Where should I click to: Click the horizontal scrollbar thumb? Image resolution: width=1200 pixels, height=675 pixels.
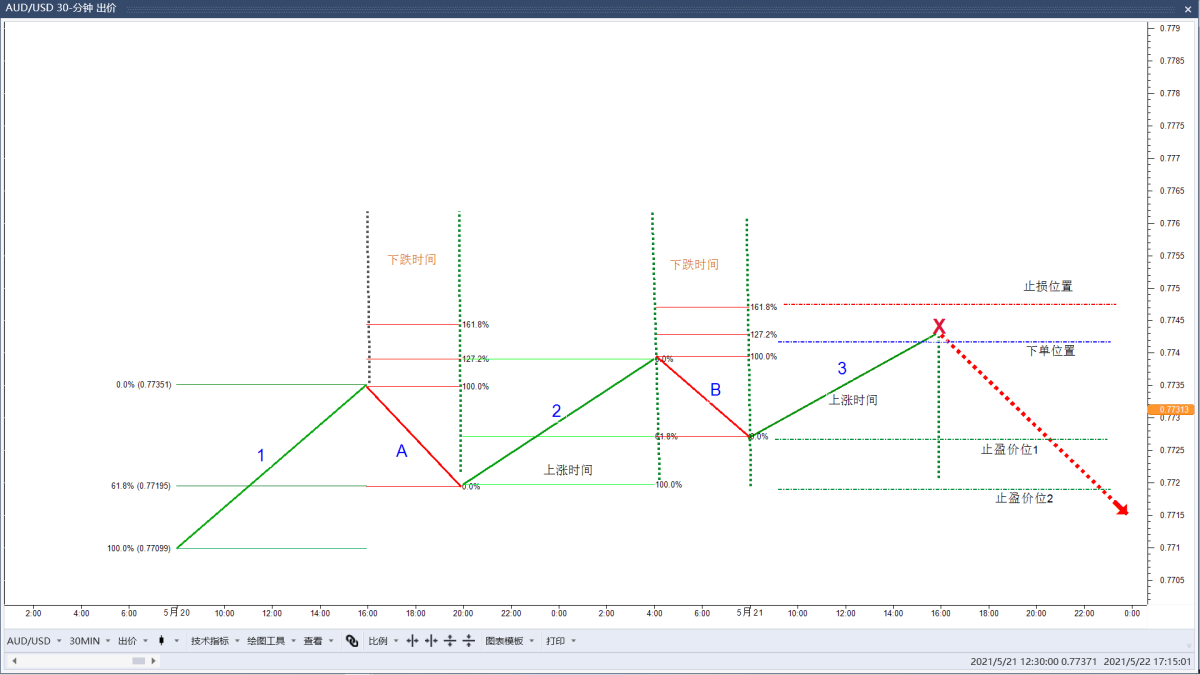[x=137, y=660]
